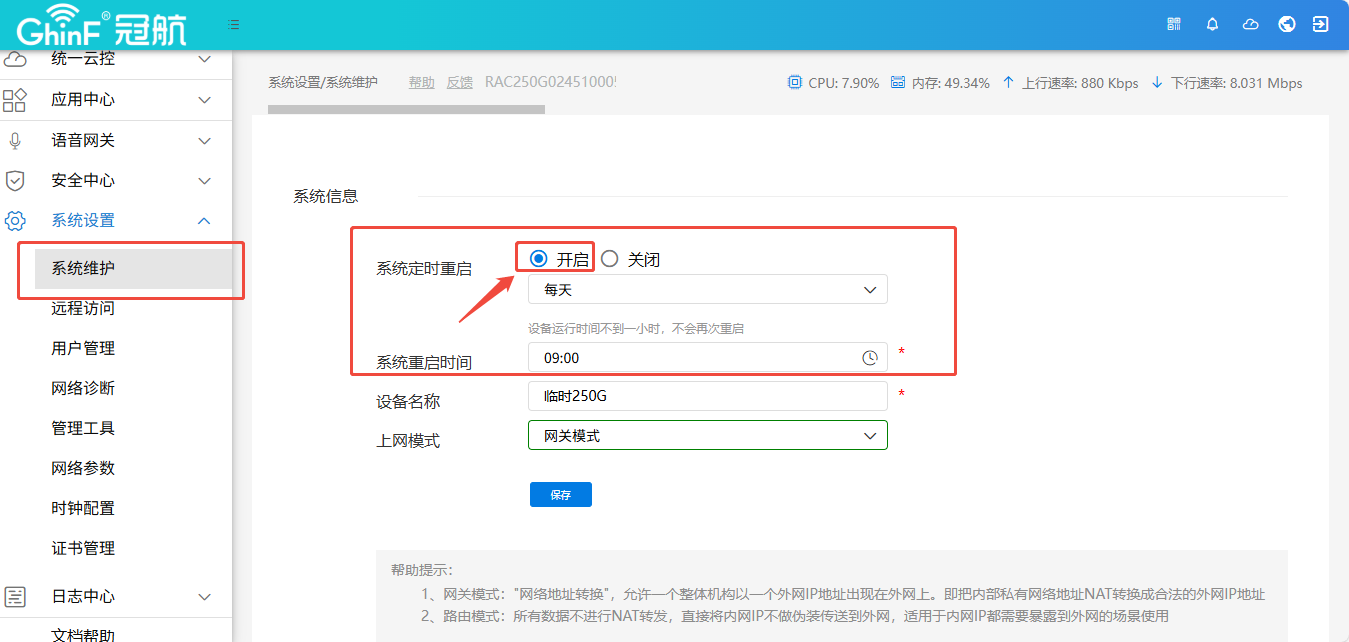This screenshot has width=1349, height=642.
Task: Click the horizontal scrollbar under breadcrumb
Action: (406, 109)
